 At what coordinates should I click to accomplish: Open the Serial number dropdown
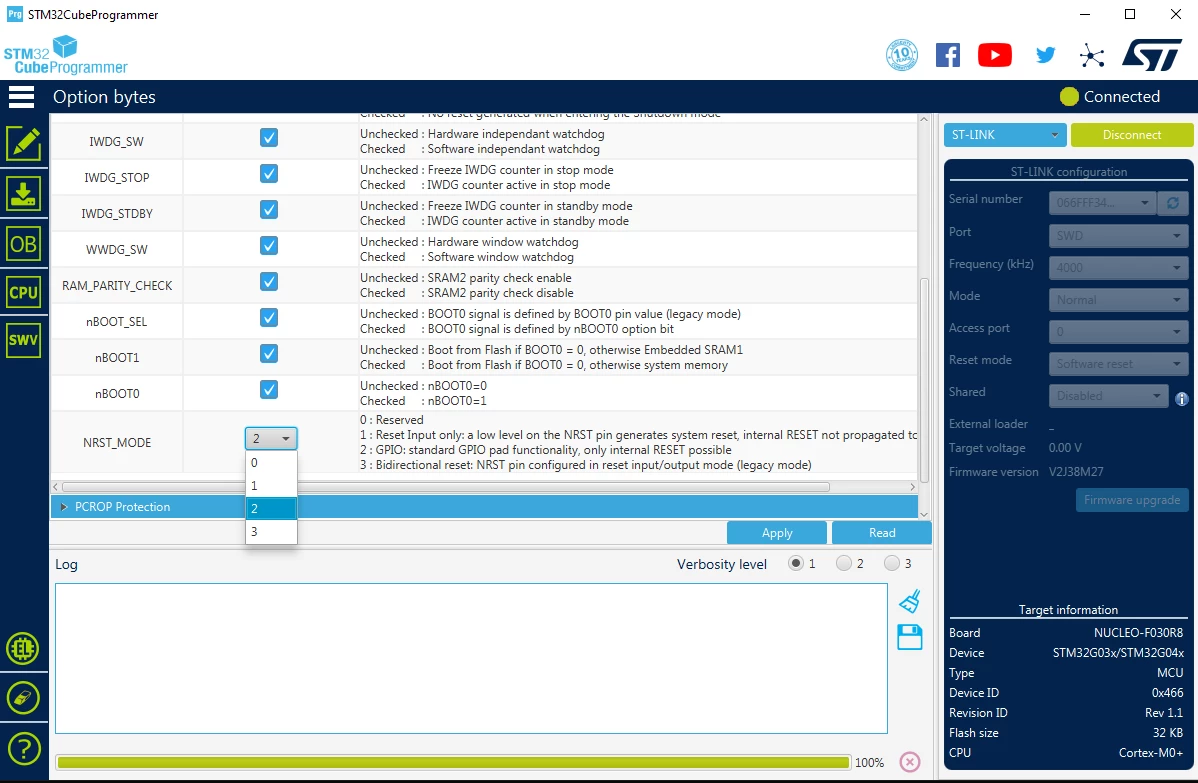[x=1102, y=202]
